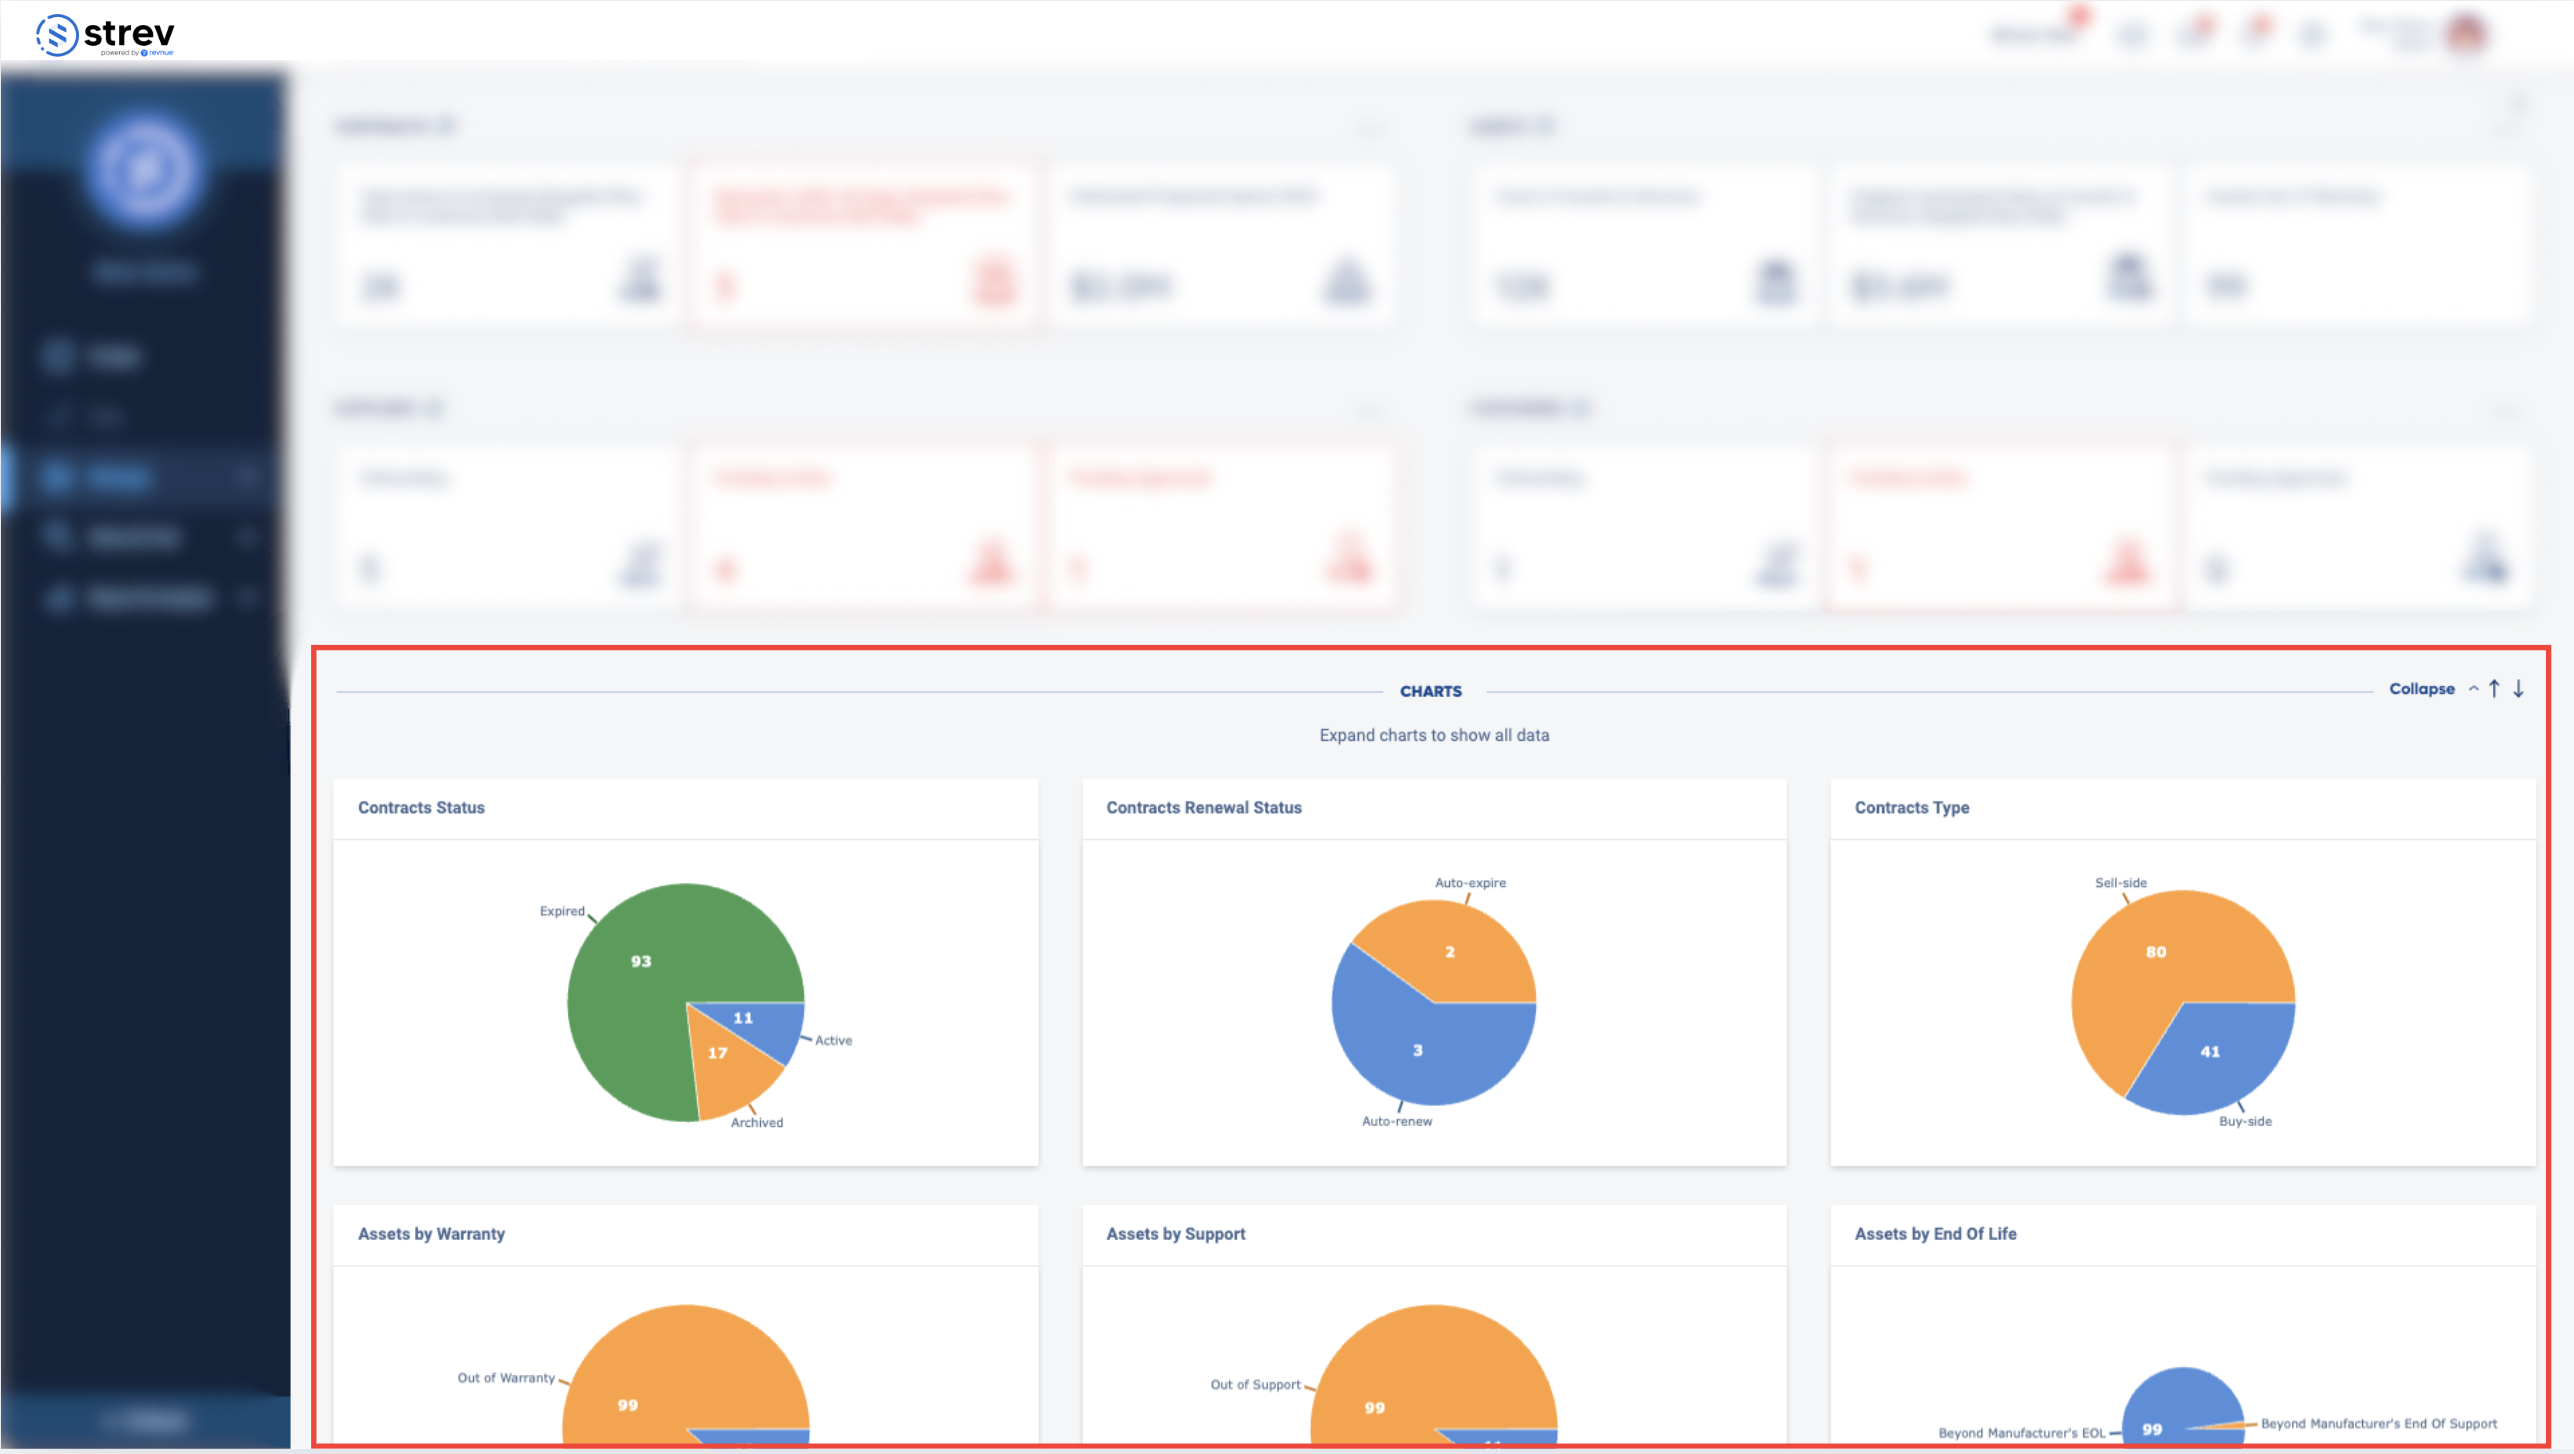Open the Contracts Status chart title

(x=421, y=808)
